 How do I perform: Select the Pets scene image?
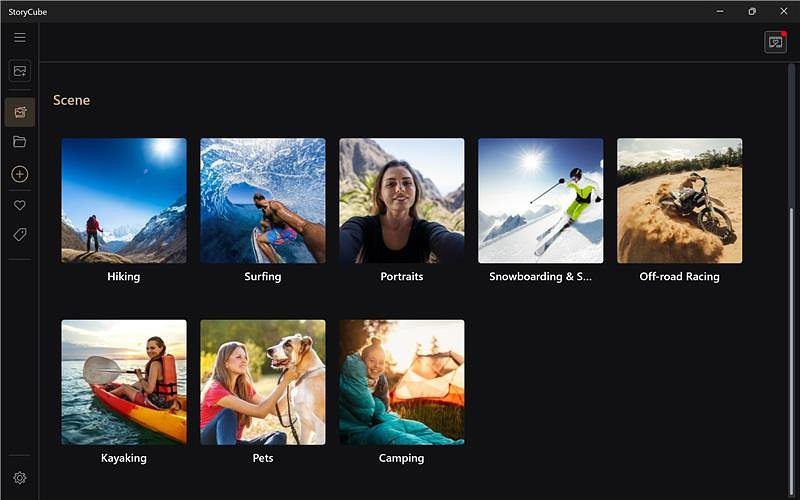point(263,382)
